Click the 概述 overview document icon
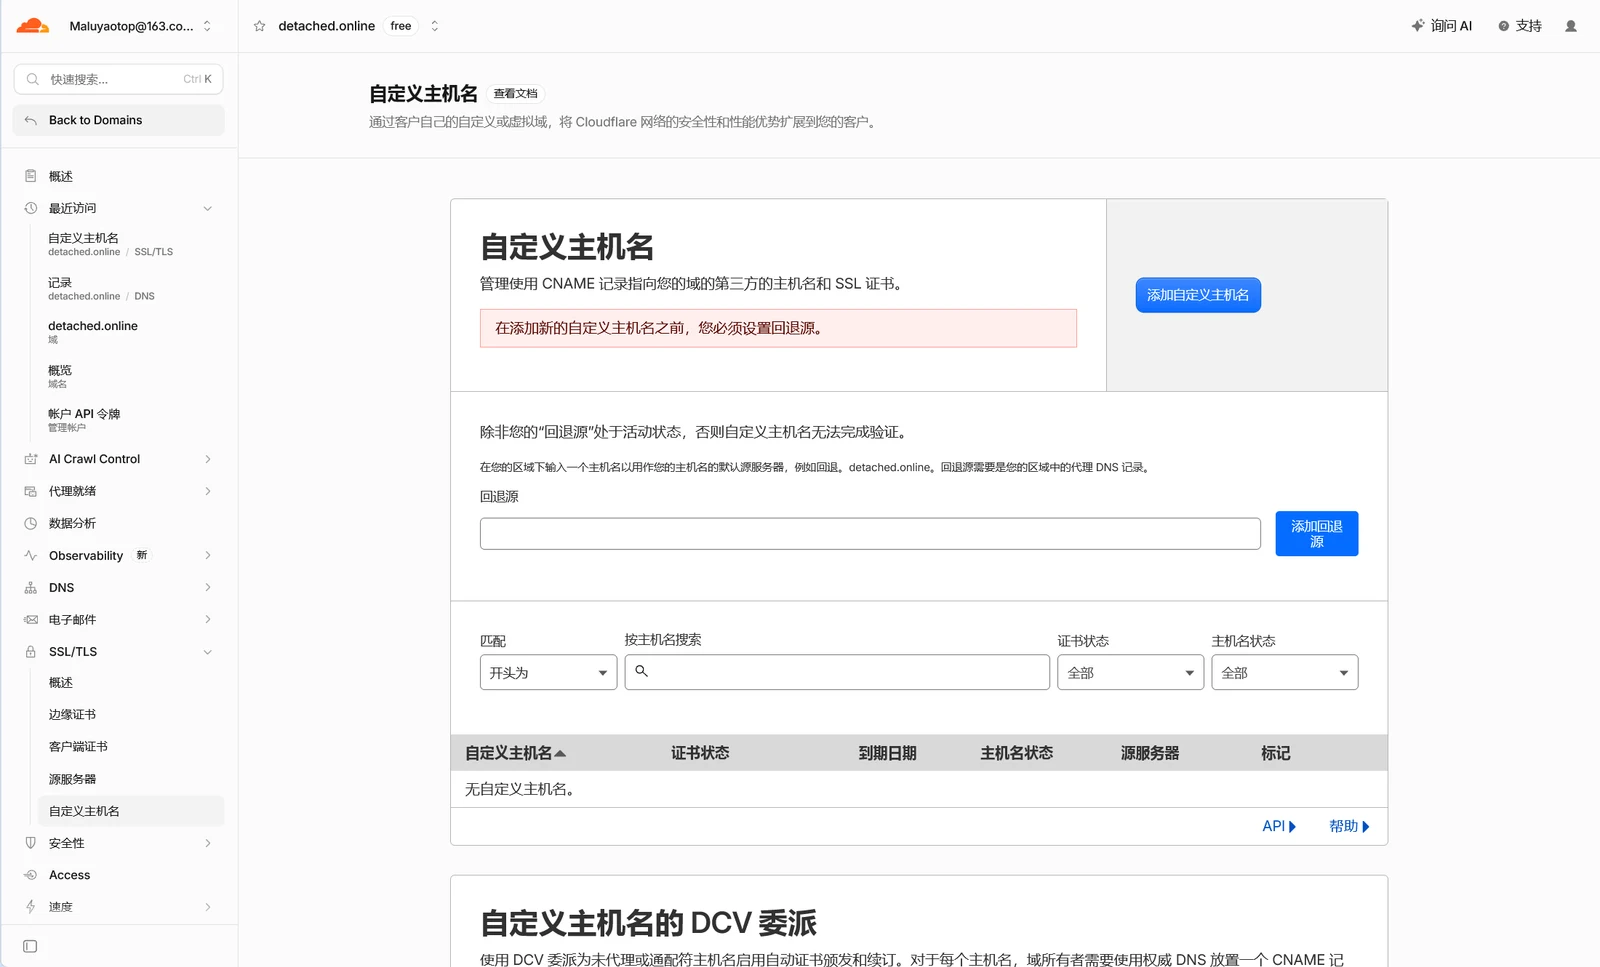Image resolution: width=1600 pixels, height=967 pixels. tap(30, 176)
